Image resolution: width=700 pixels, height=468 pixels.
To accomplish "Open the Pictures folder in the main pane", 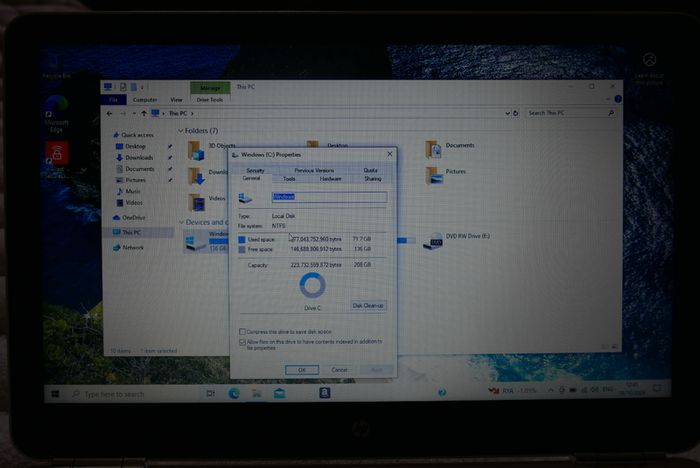I will [x=446, y=176].
